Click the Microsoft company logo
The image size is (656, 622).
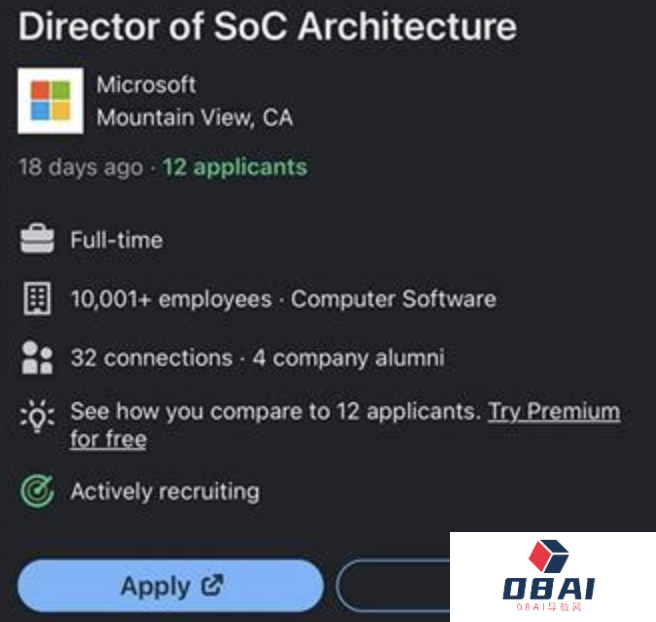[x=51, y=101]
